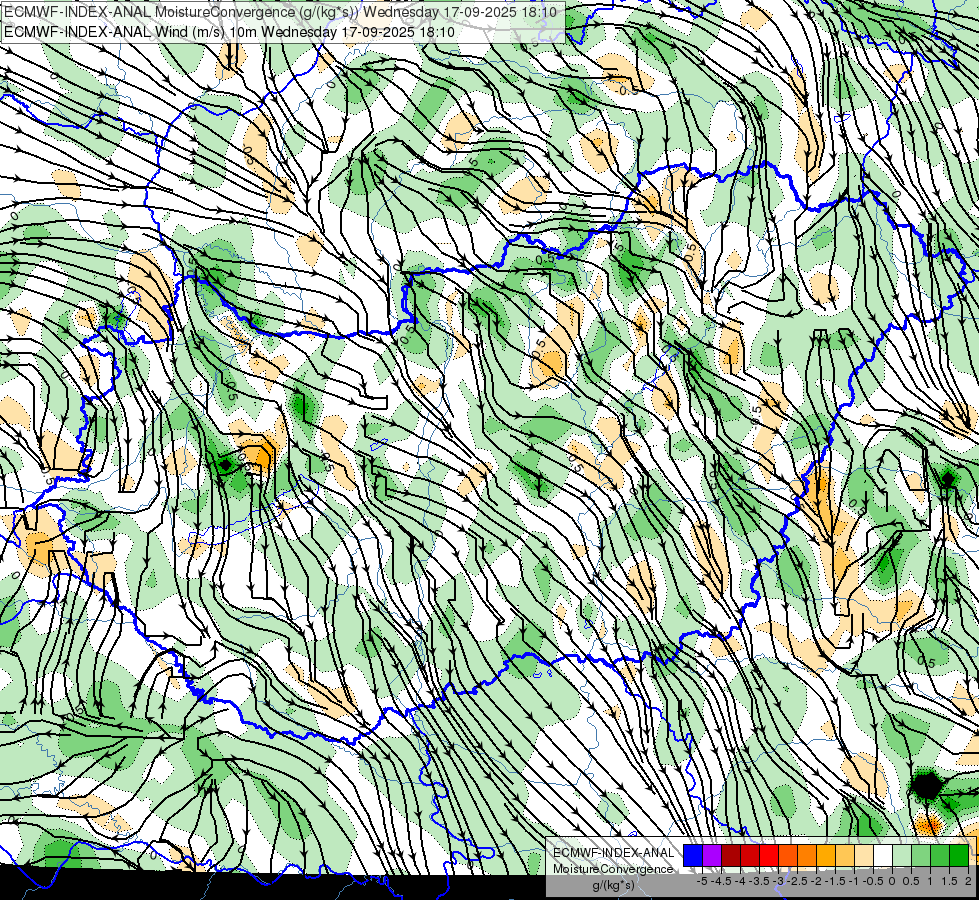Click the 2 tick label ending the legend
Screen dimensions: 979x900
point(968,881)
